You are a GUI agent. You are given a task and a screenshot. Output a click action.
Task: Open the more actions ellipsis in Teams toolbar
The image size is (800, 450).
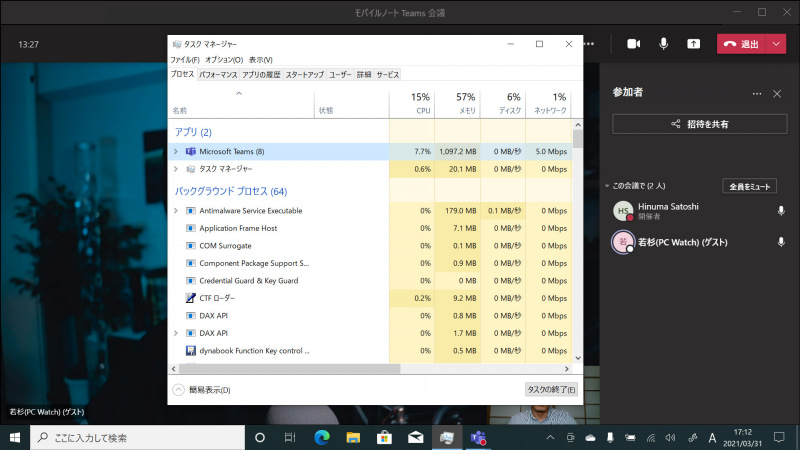click(589, 44)
